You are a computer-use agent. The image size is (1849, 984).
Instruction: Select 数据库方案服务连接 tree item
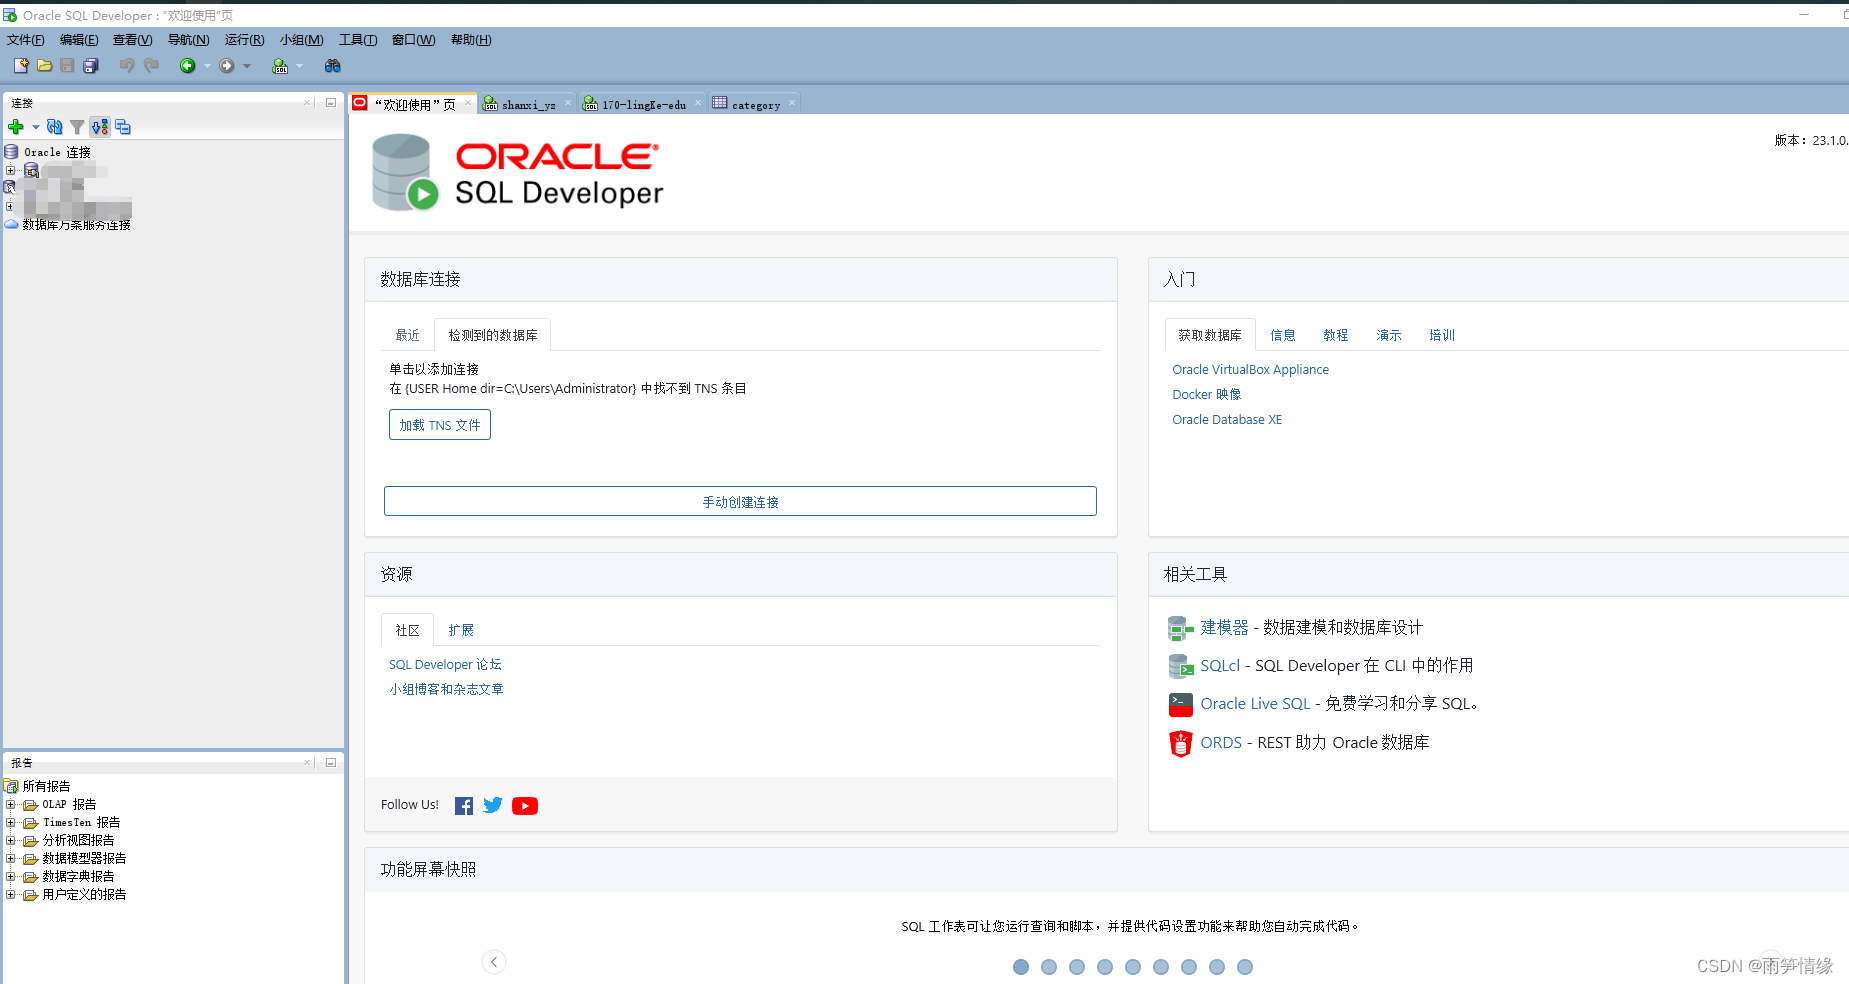(x=76, y=225)
